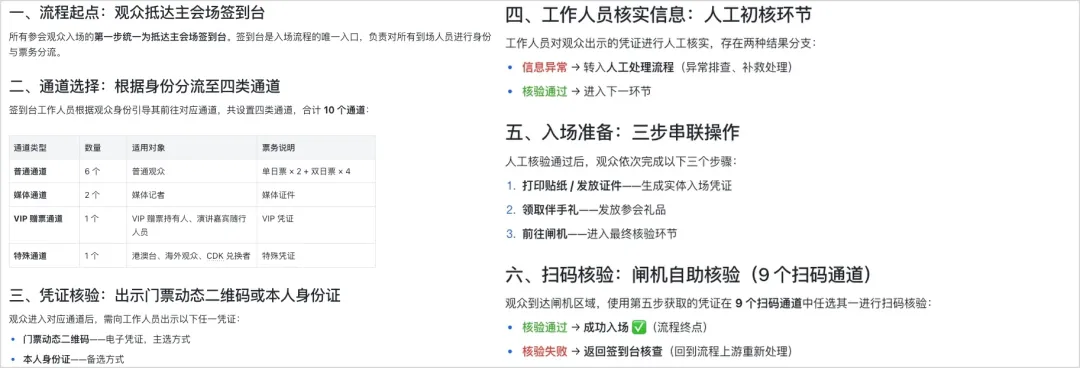
Task: Click heading 五、入场准备：三步串联操作
Action: click(x=623, y=132)
